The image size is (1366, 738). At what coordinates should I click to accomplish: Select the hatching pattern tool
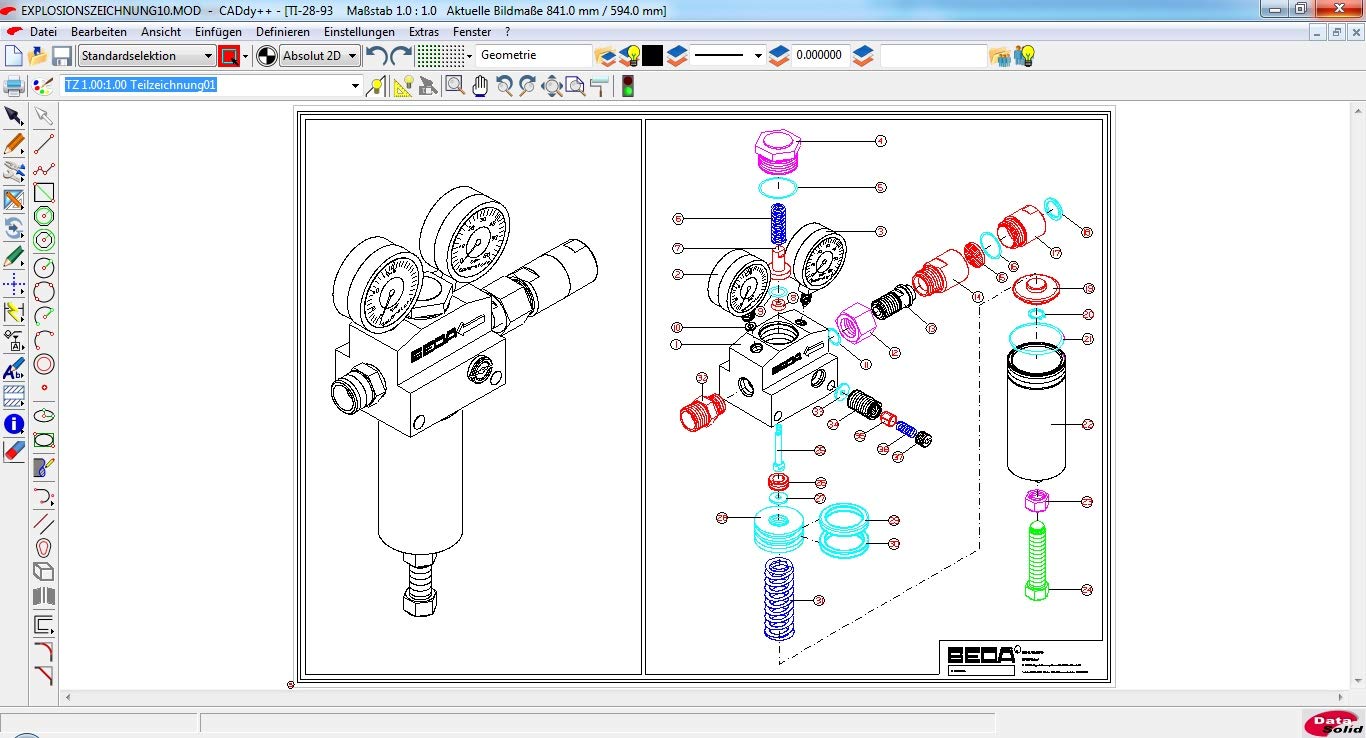[14, 396]
